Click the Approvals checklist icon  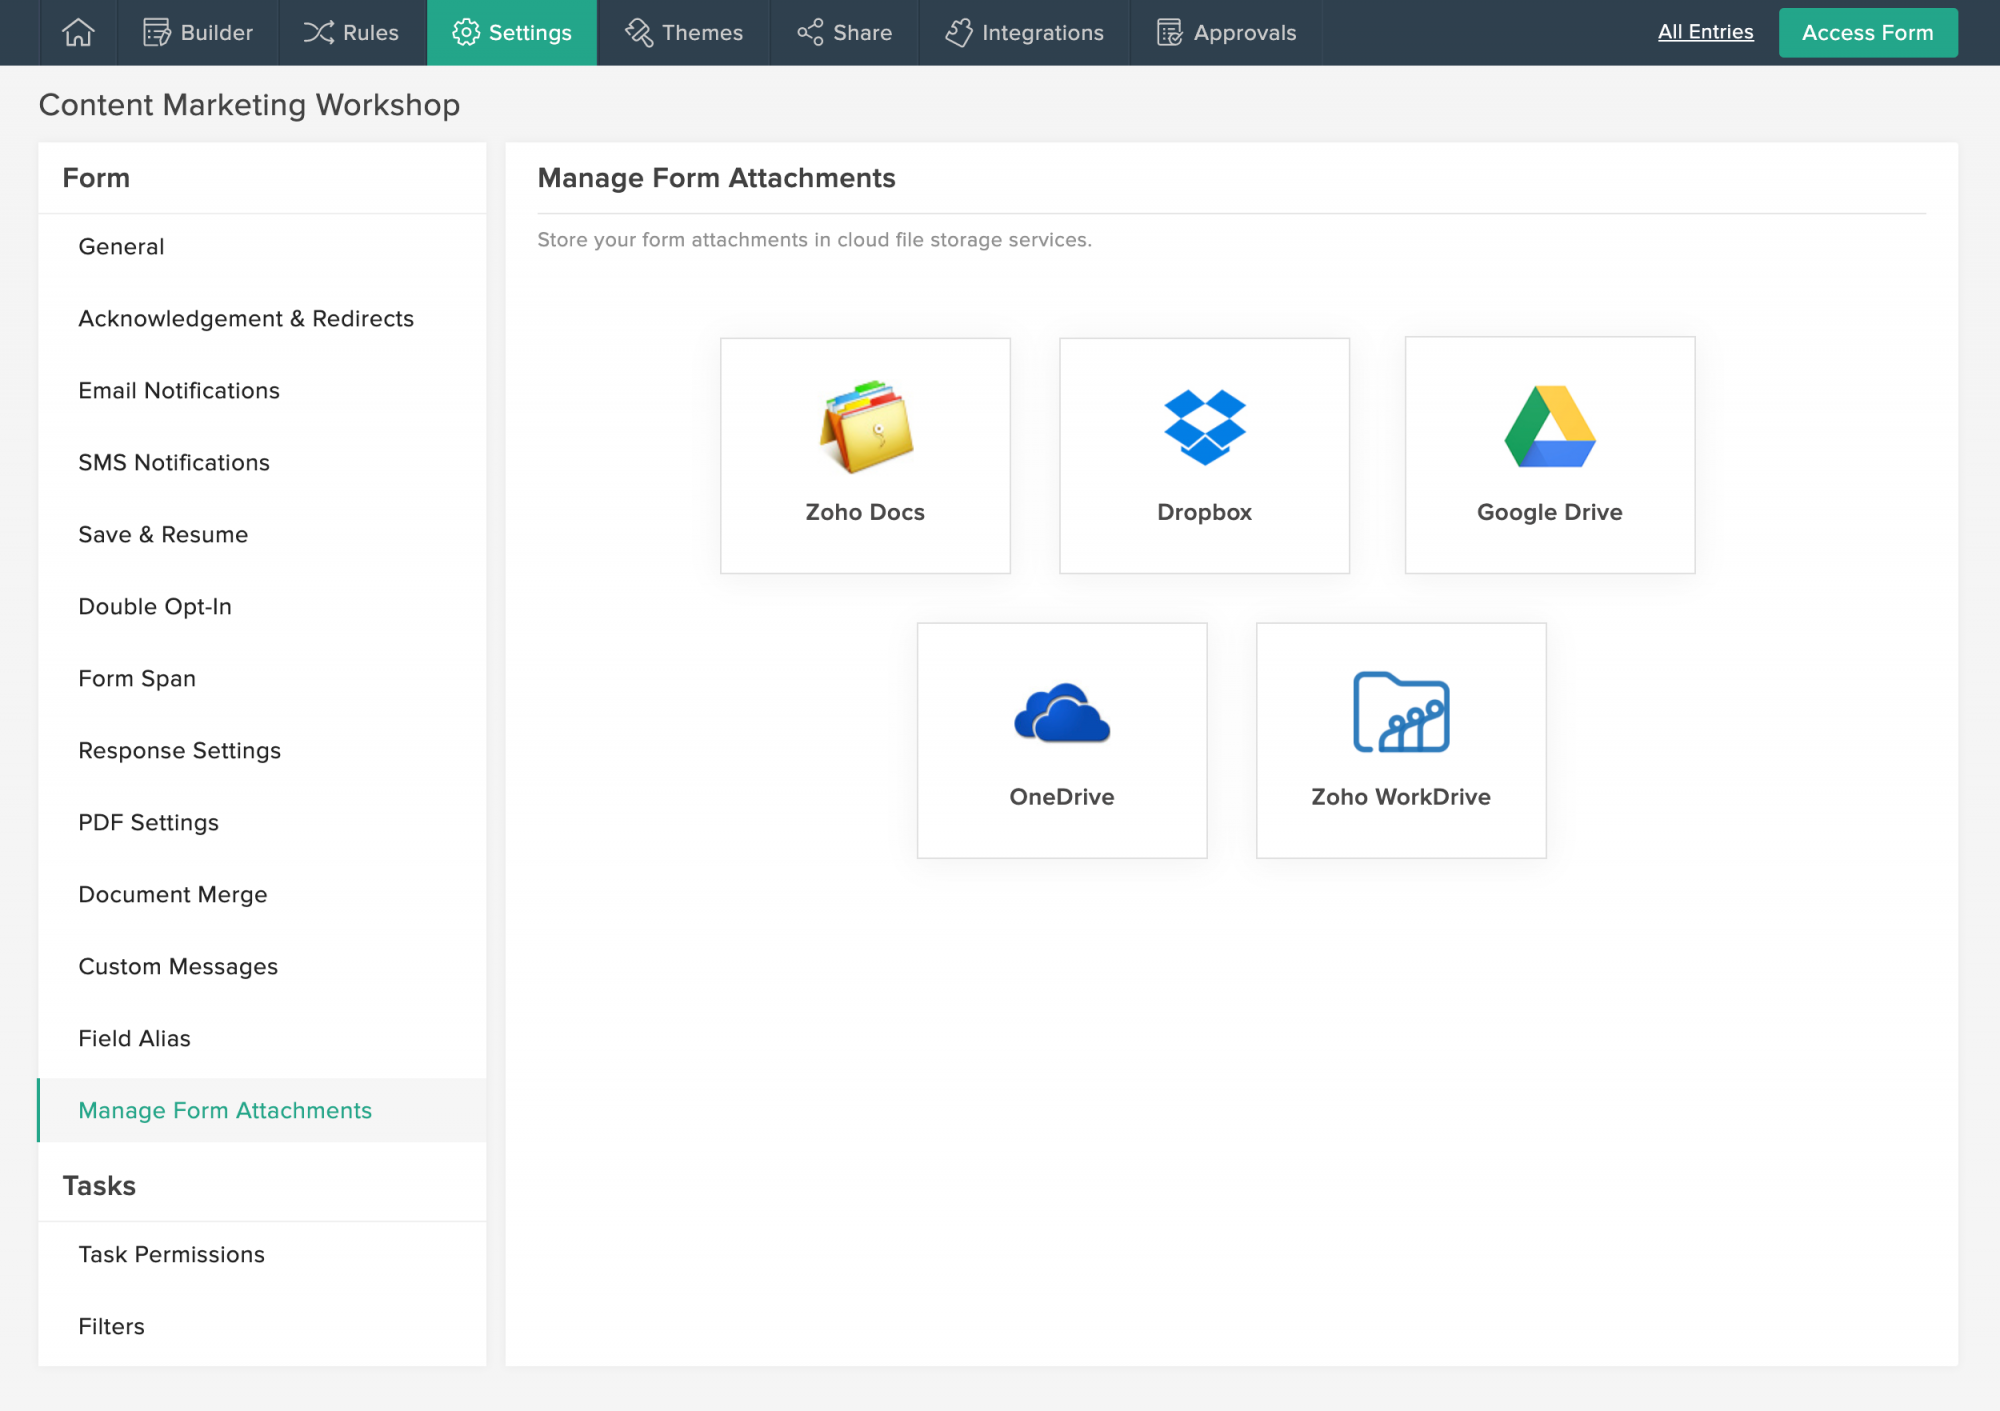pyautogui.click(x=1170, y=32)
